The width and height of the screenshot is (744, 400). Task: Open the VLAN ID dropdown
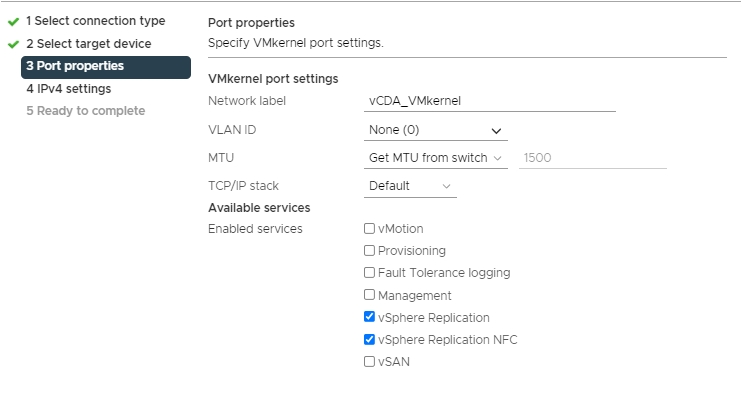click(435, 130)
